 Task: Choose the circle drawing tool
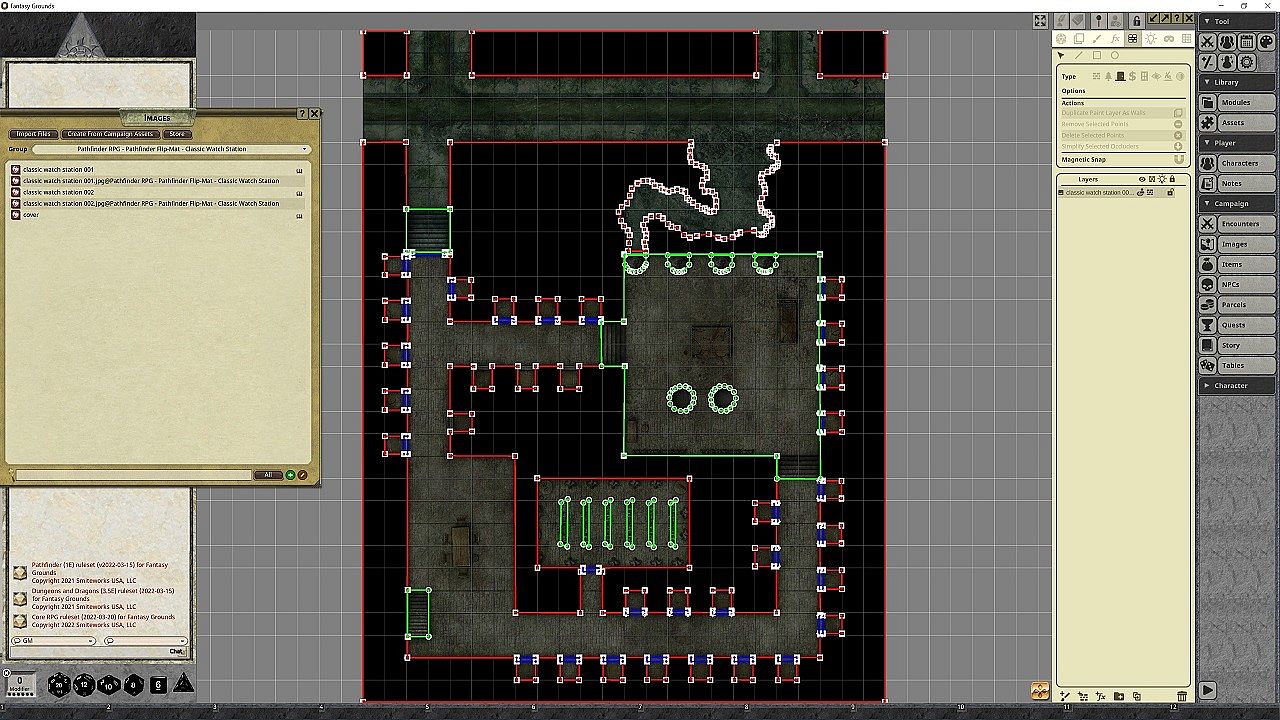(x=1115, y=56)
